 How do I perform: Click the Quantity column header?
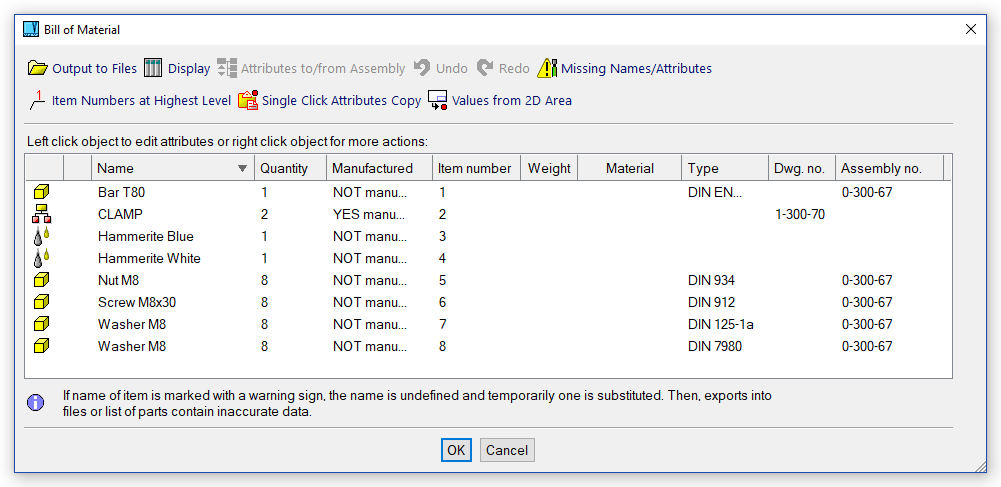285,168
